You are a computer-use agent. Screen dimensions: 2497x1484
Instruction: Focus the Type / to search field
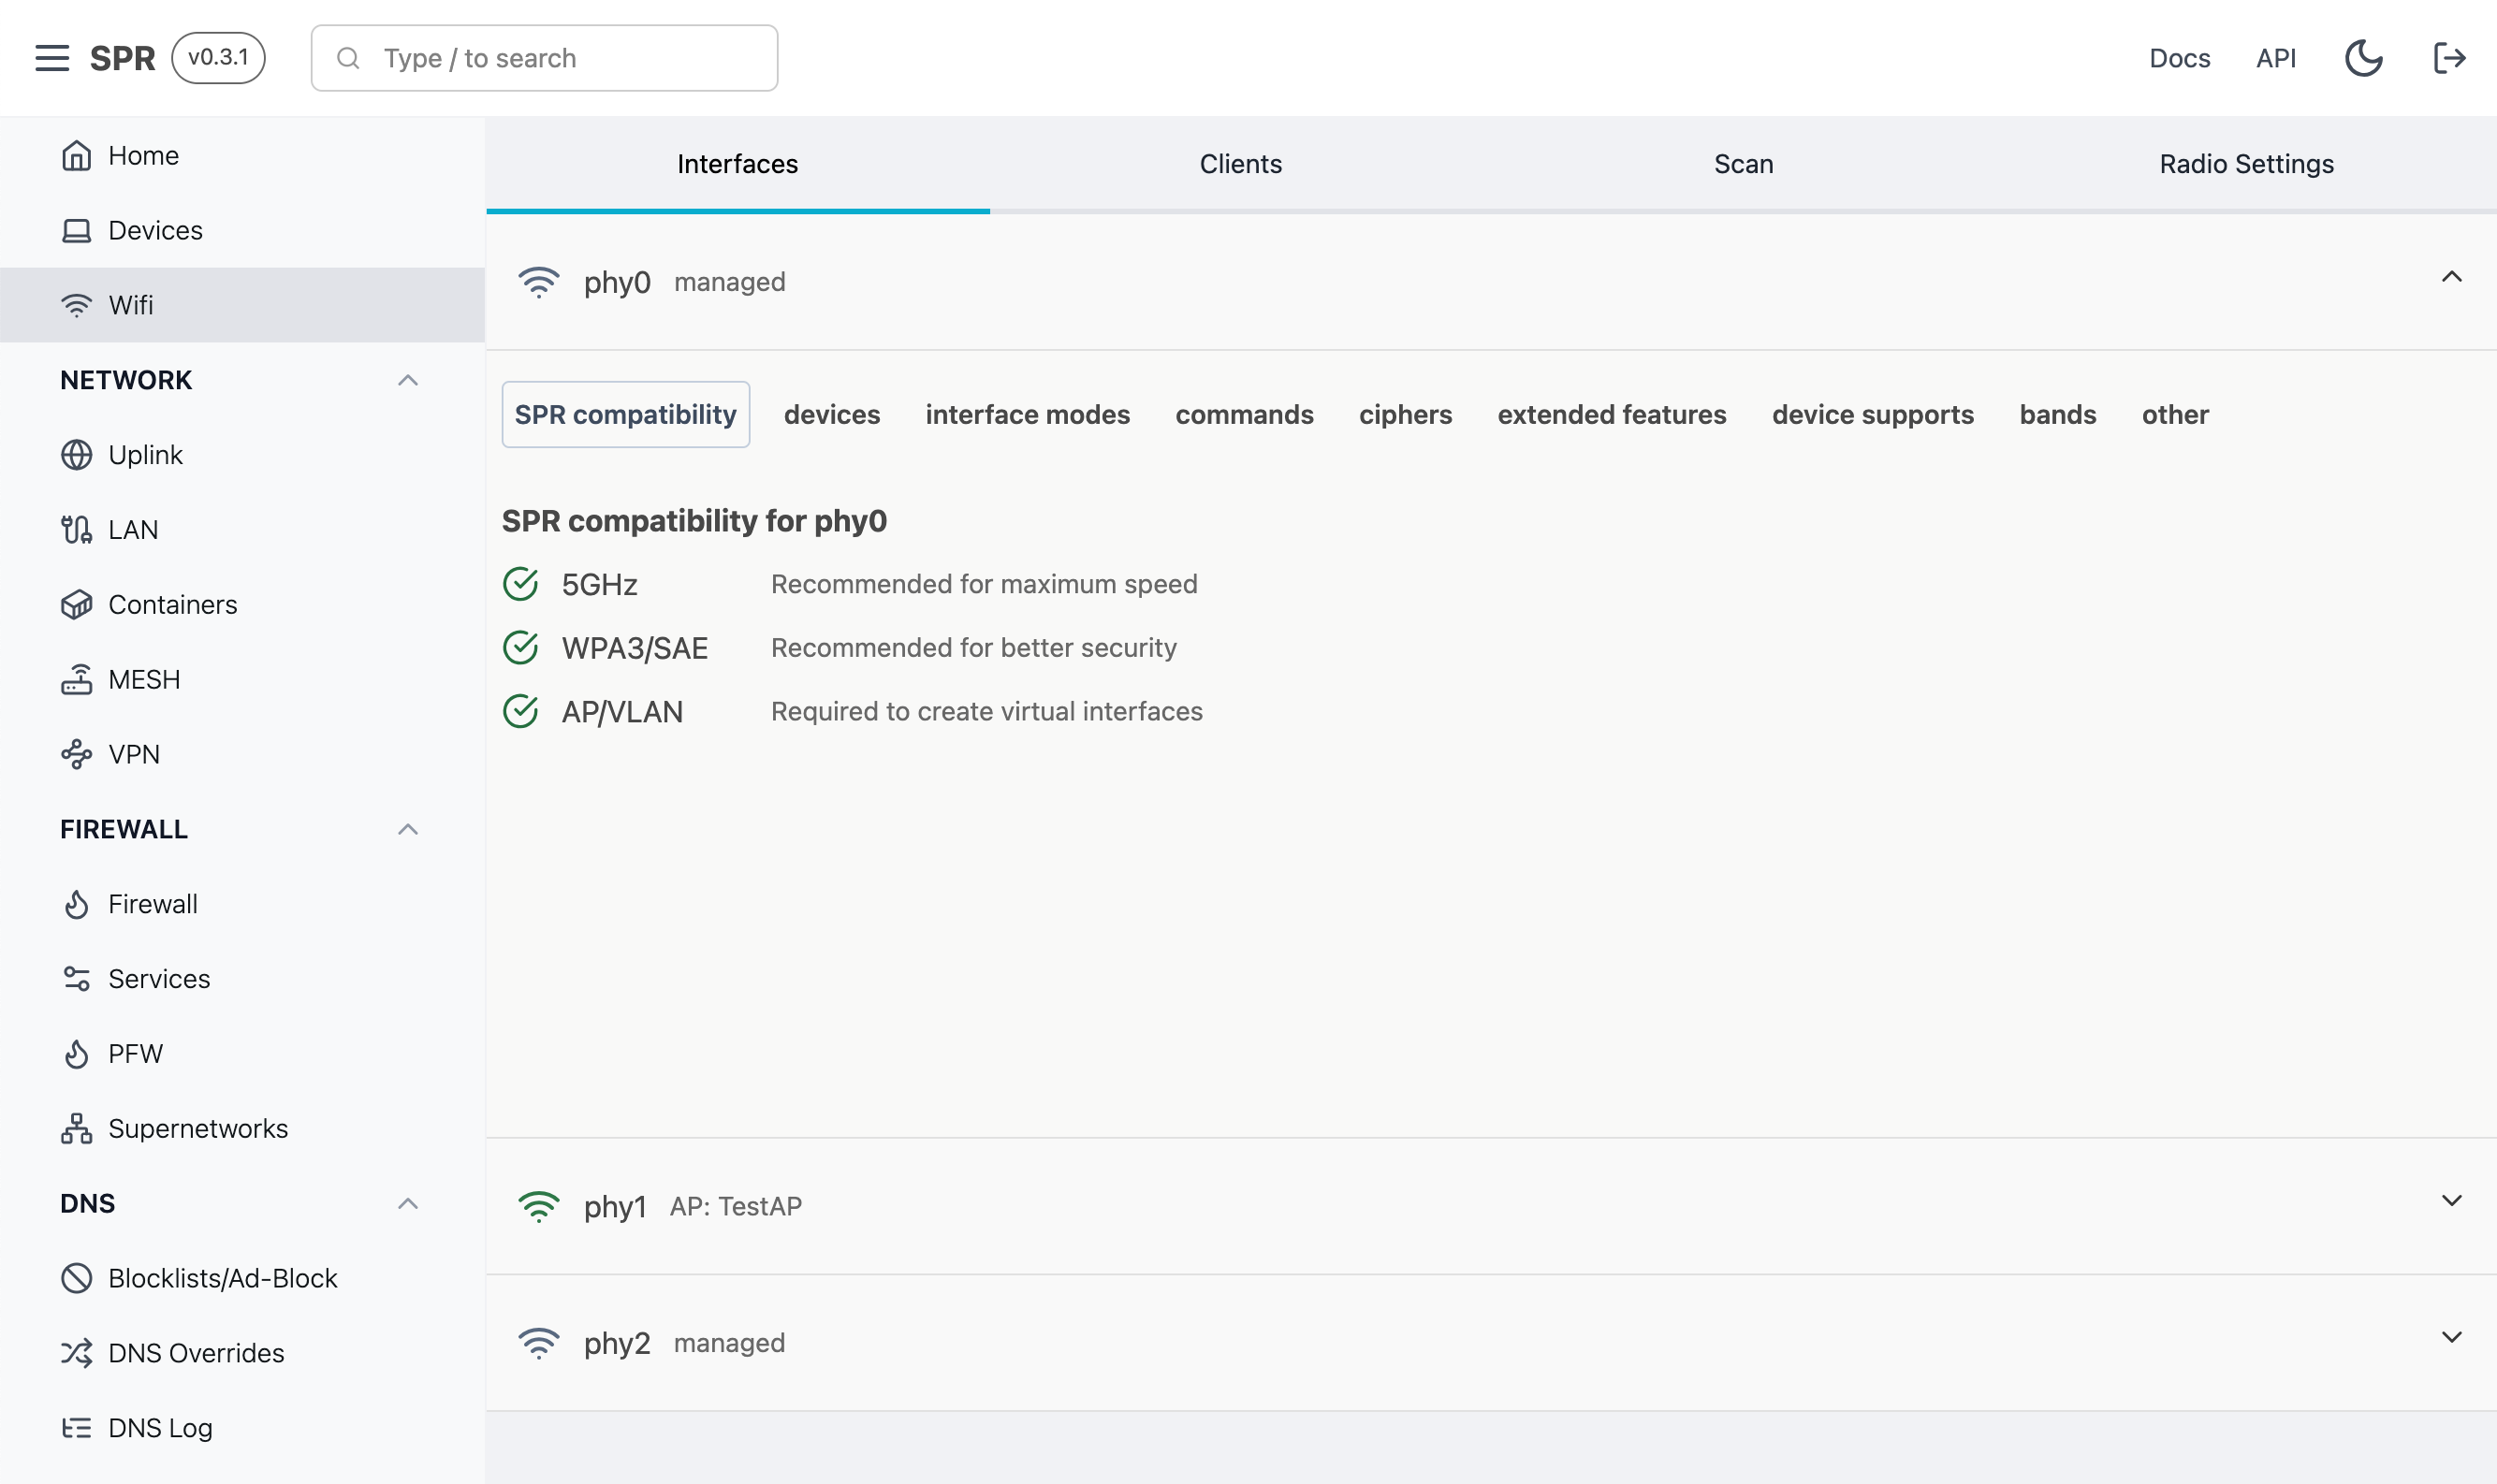(x=544, y=58)
